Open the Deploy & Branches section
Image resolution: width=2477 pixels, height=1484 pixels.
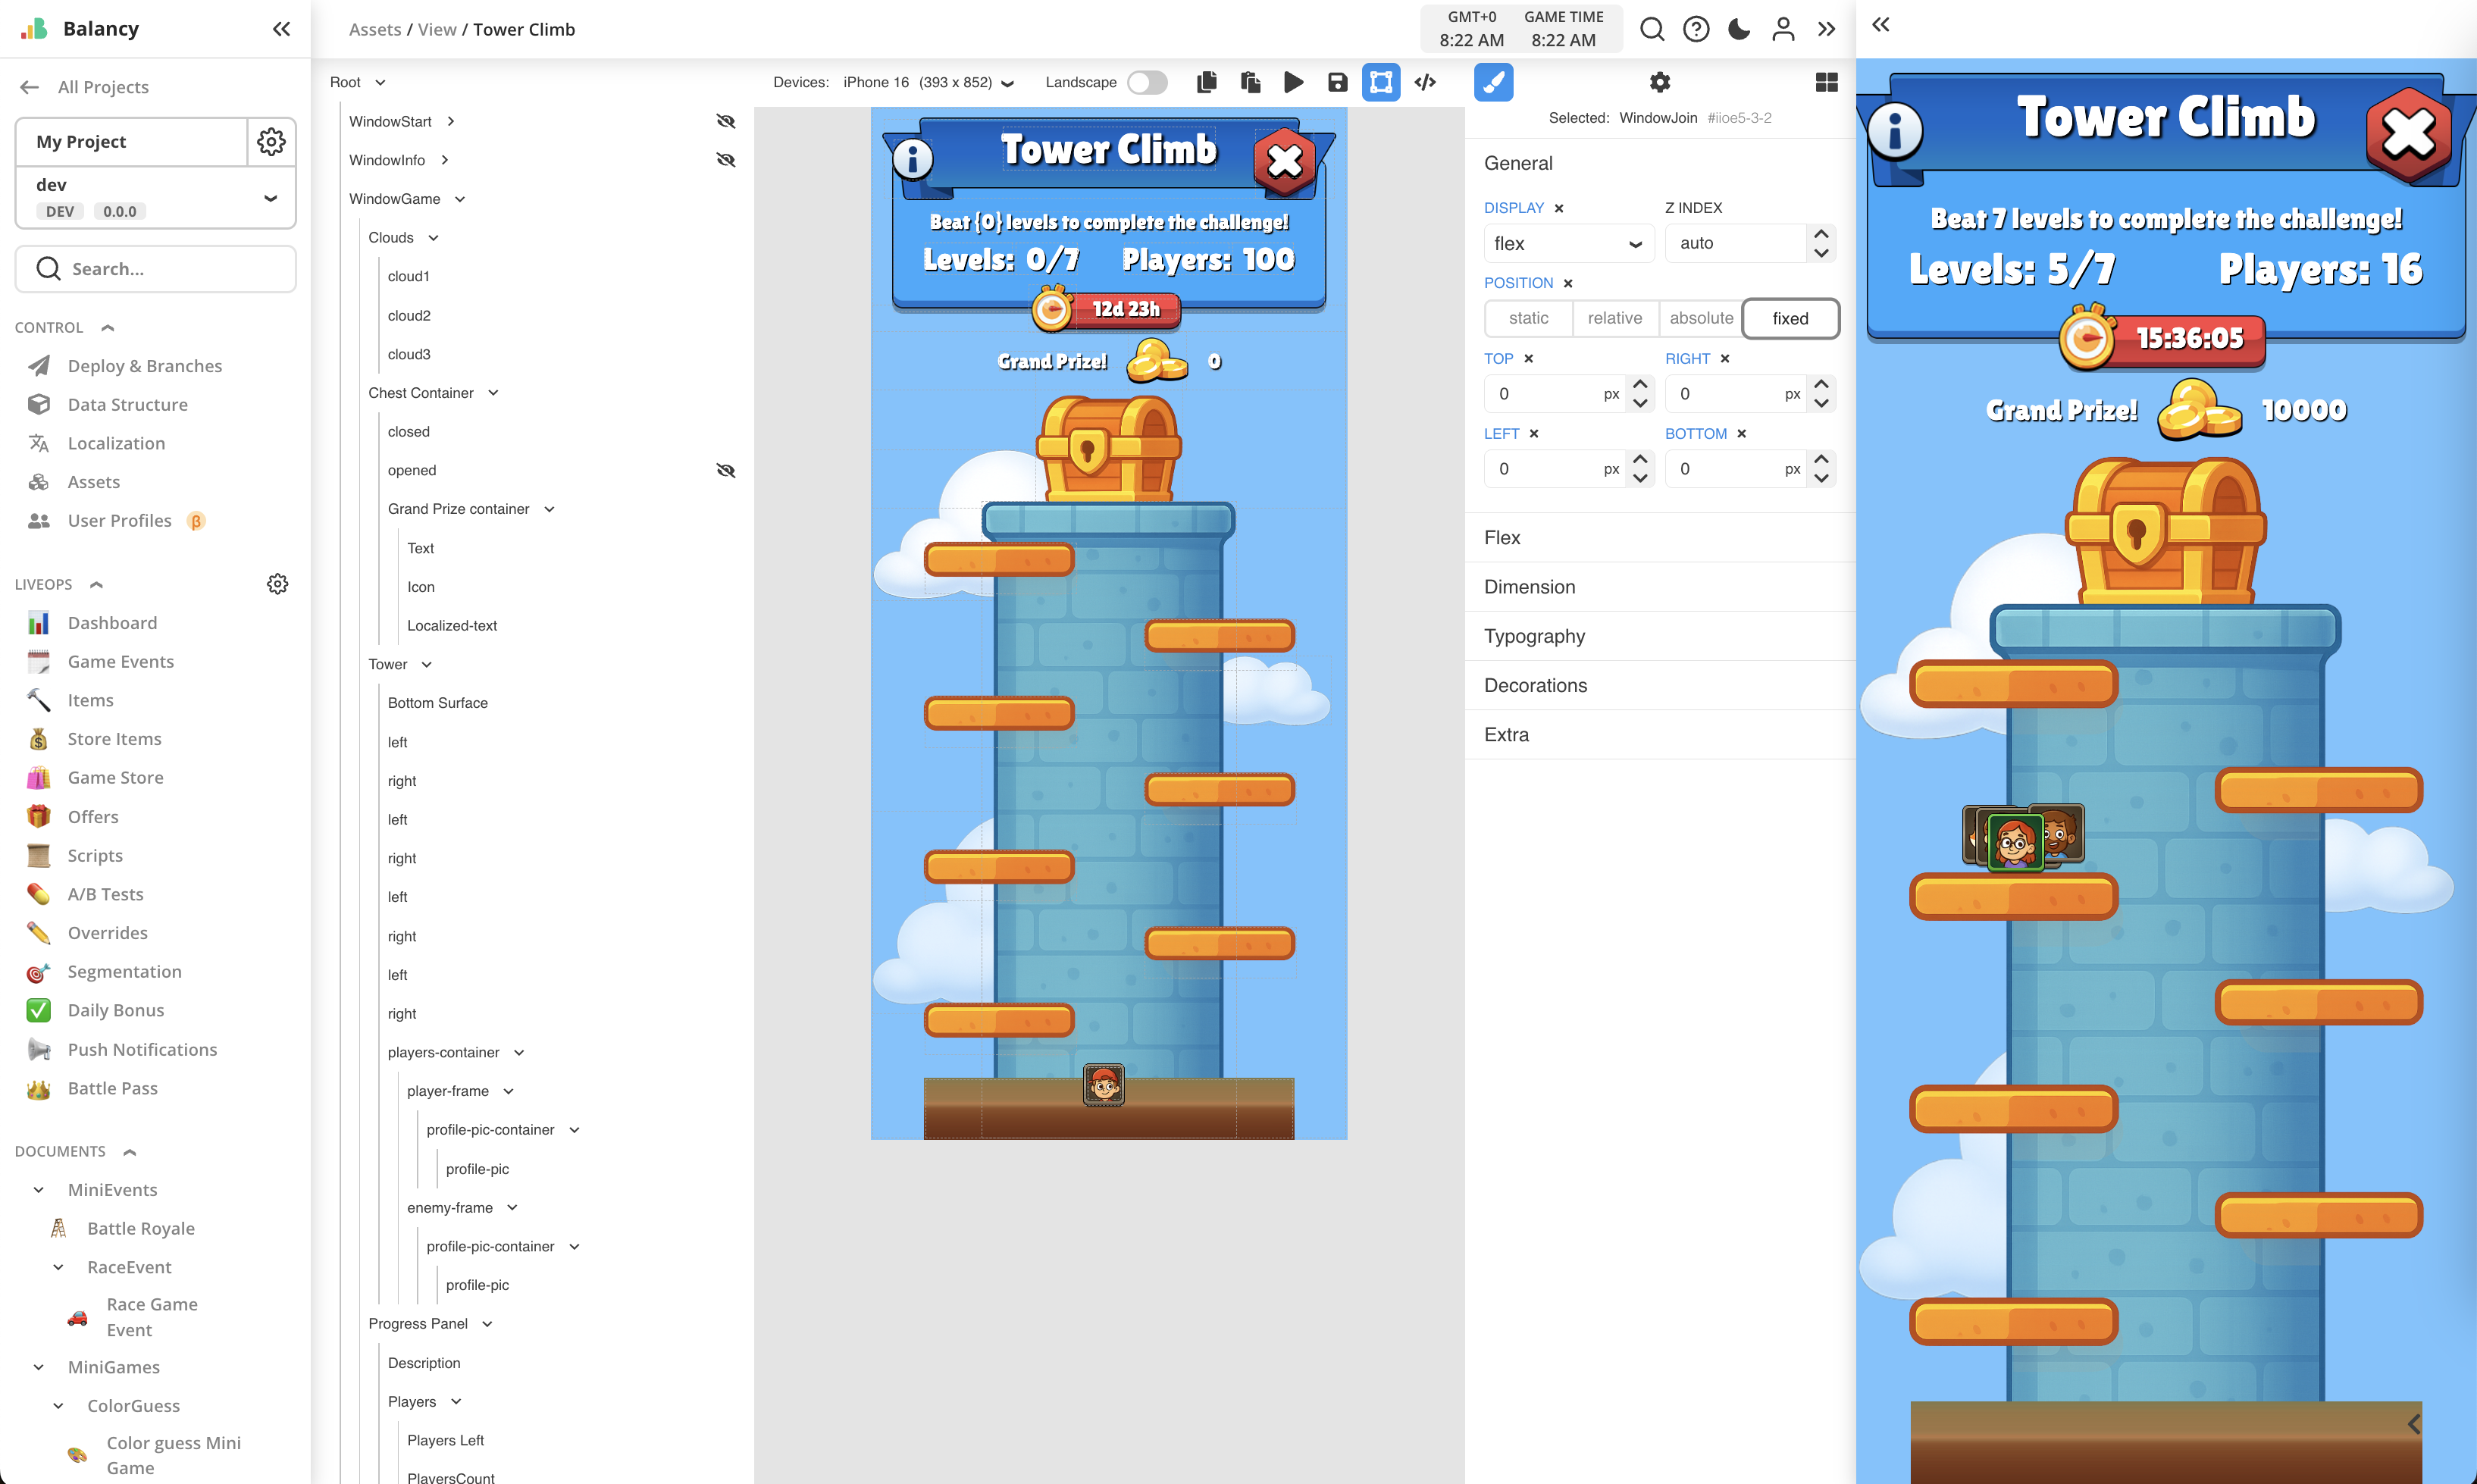144,366
